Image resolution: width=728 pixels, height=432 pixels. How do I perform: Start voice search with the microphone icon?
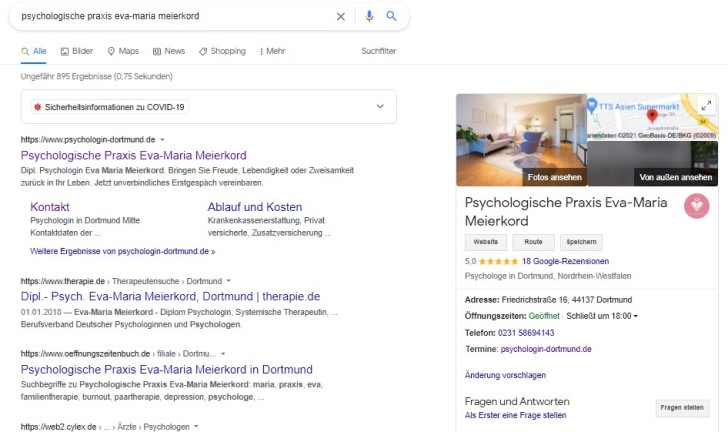click(x=369, y=16)
